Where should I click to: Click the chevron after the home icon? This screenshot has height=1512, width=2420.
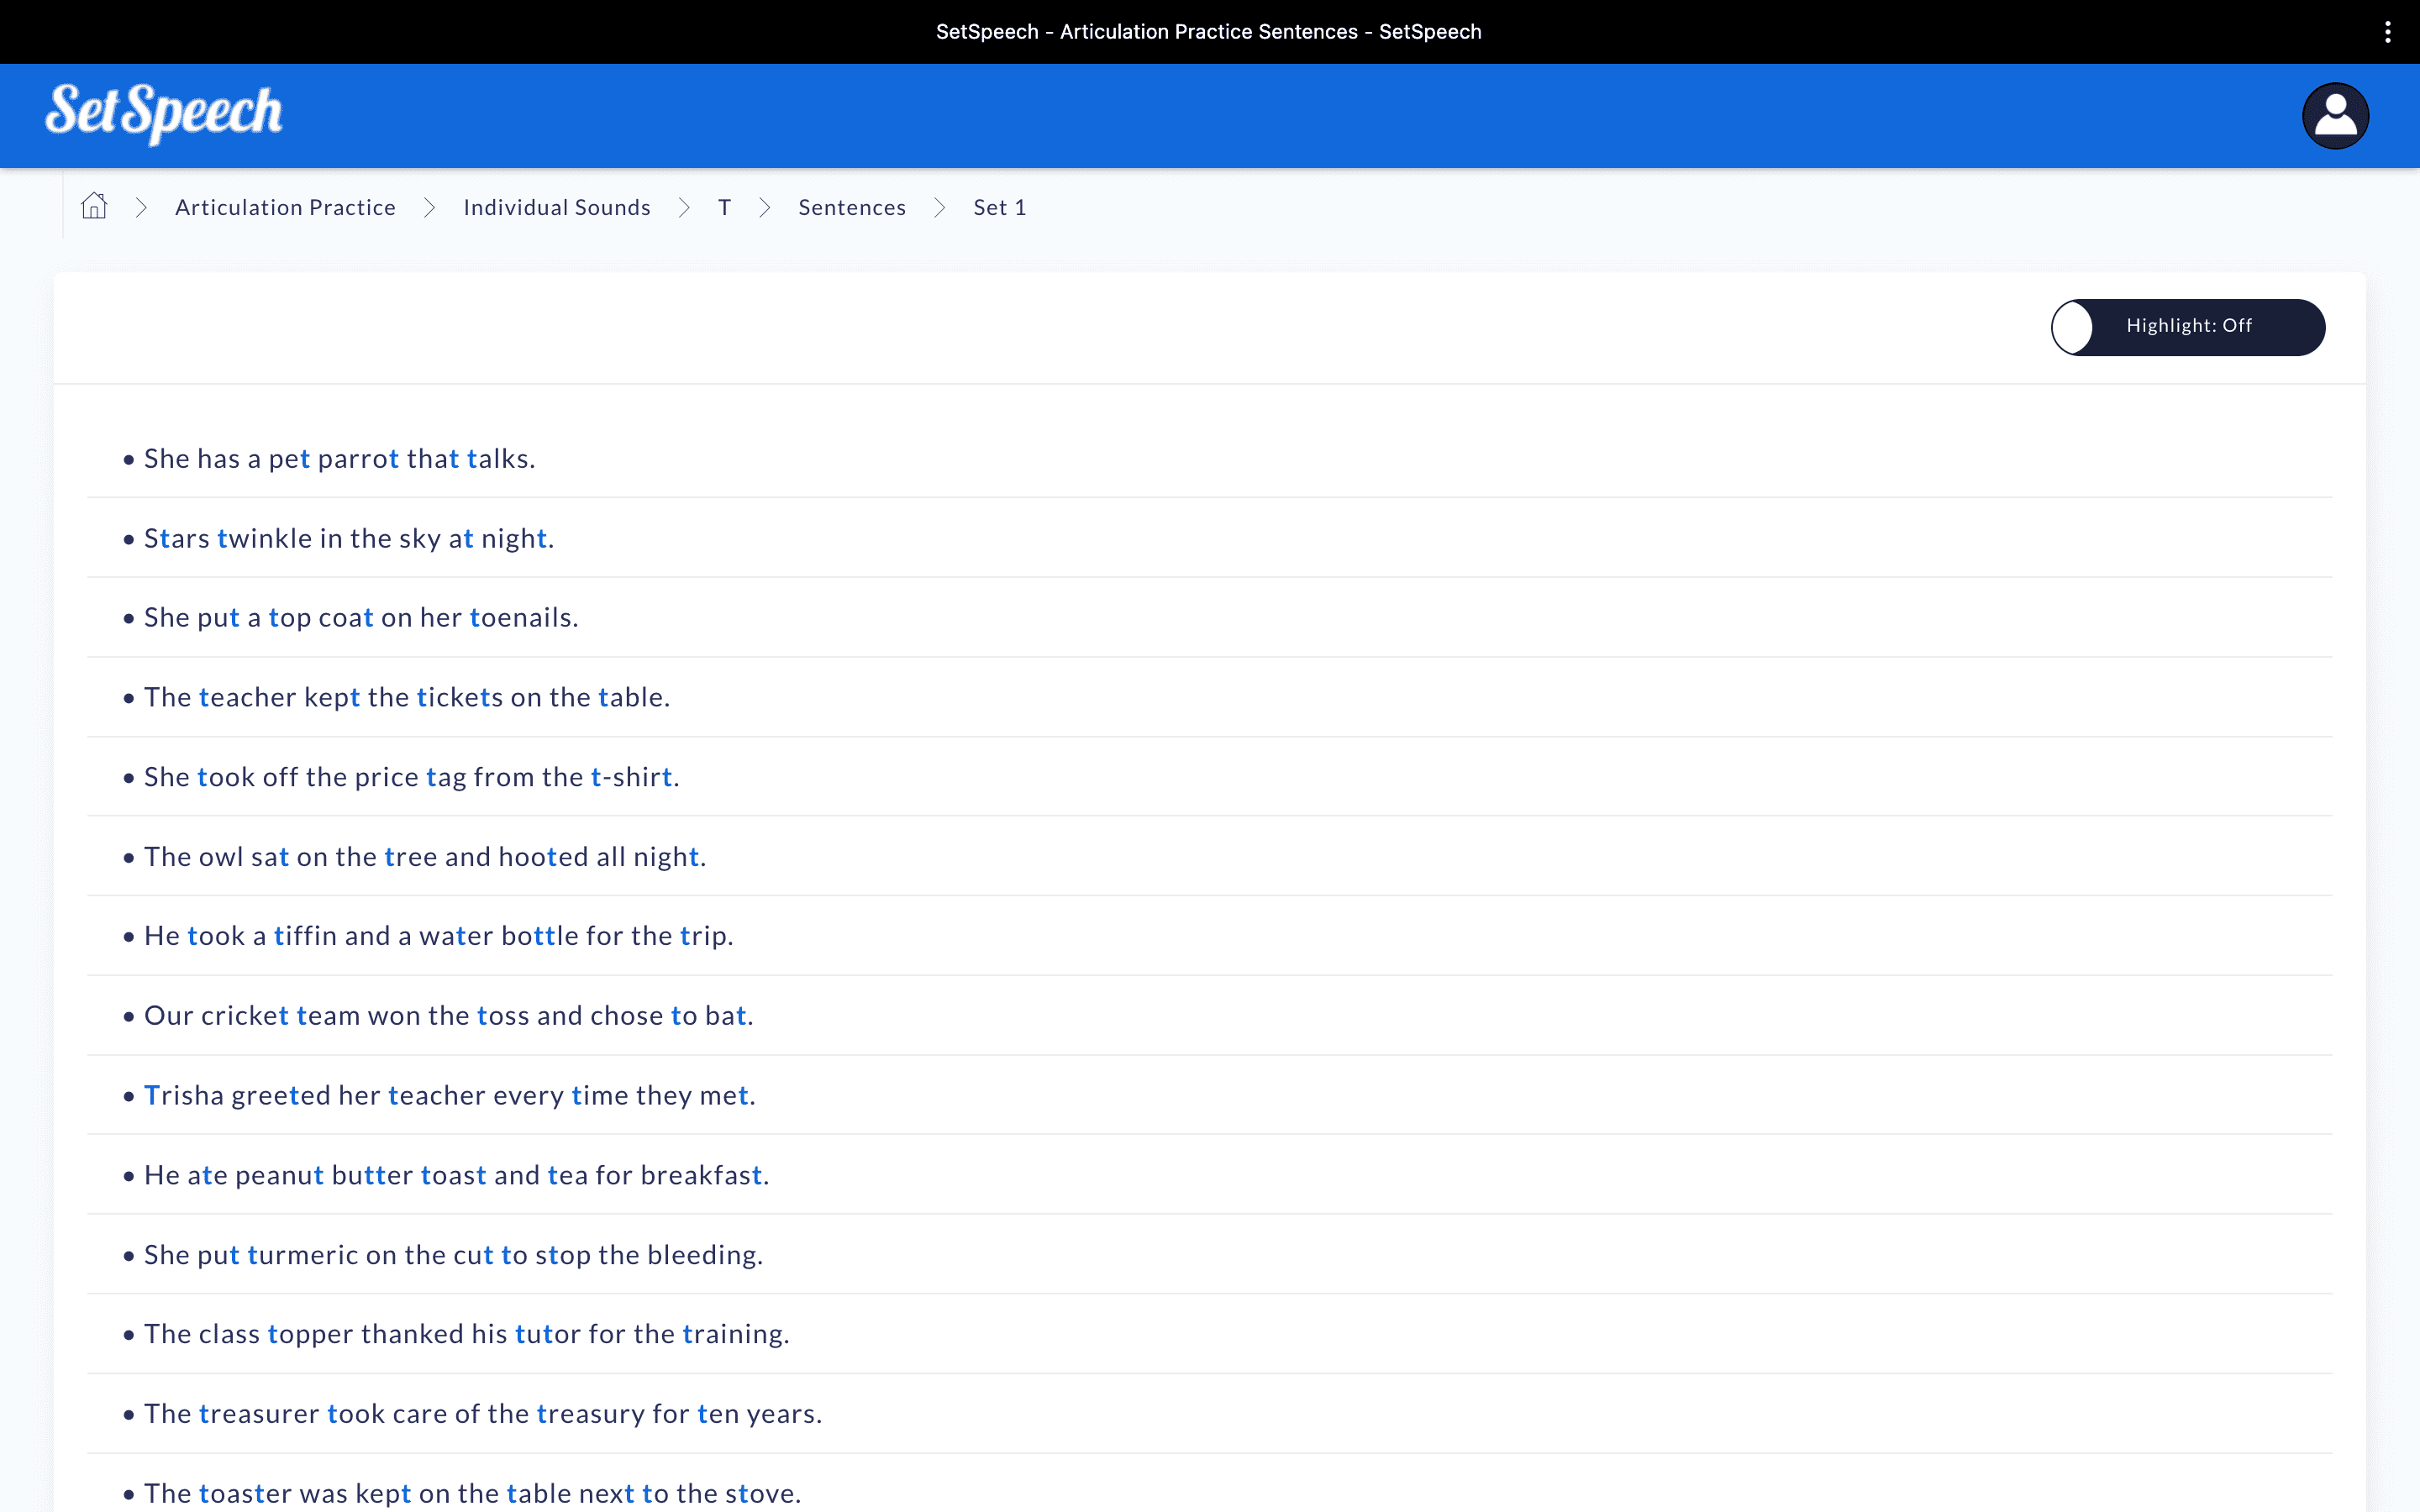click(x=141, y=207)
